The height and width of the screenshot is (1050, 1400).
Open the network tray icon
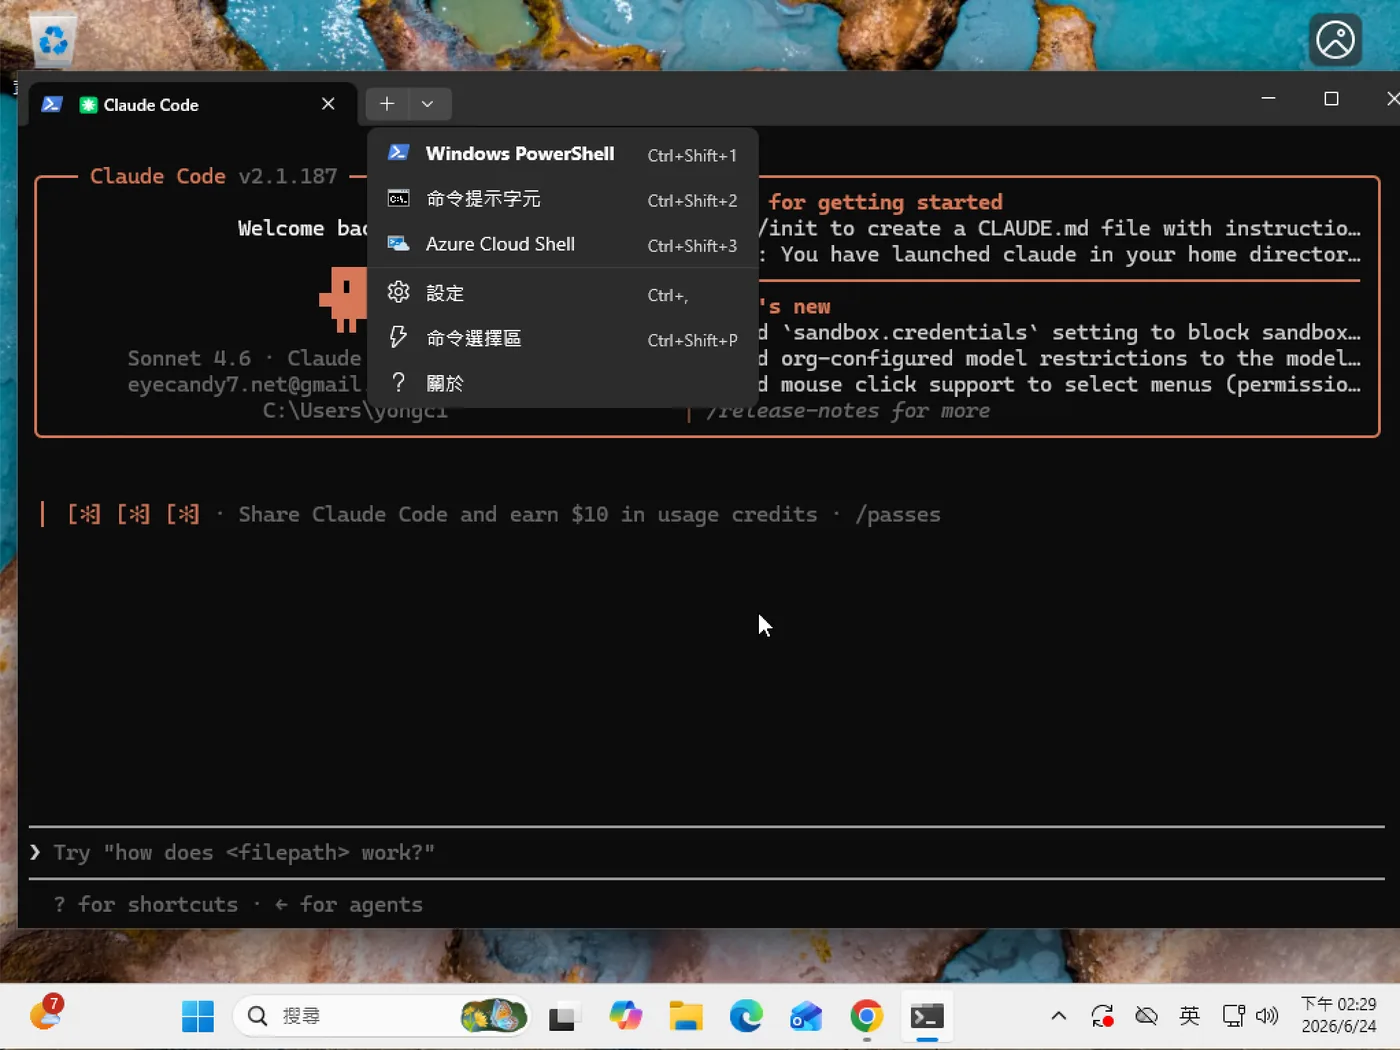pos(1233,1016)
